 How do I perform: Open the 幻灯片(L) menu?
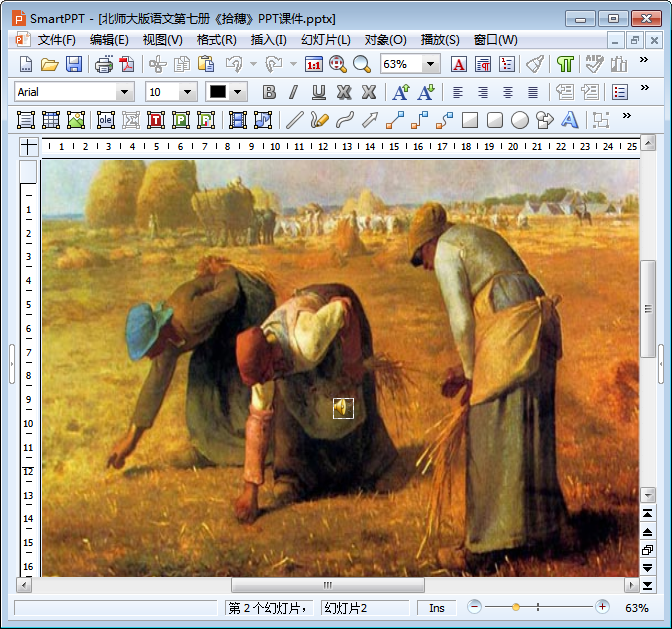(326, 40)
